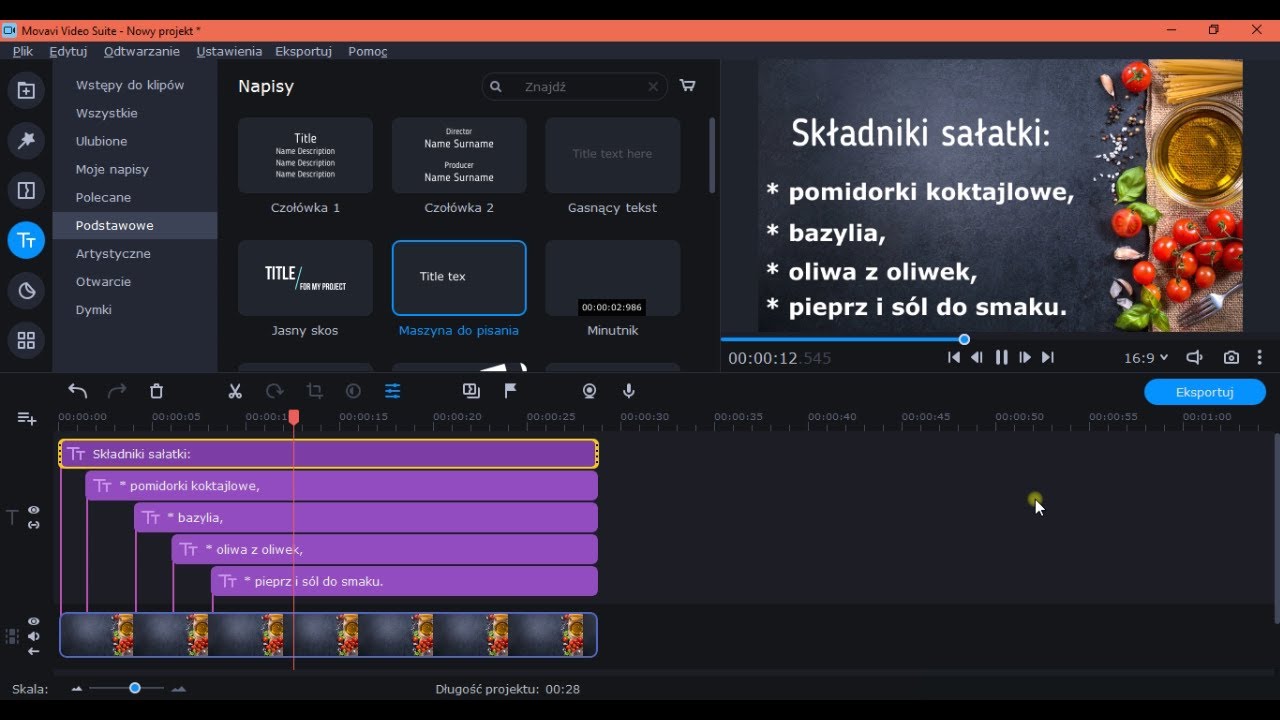
Task: Step back one frame
Action: (x=977, y=357)
